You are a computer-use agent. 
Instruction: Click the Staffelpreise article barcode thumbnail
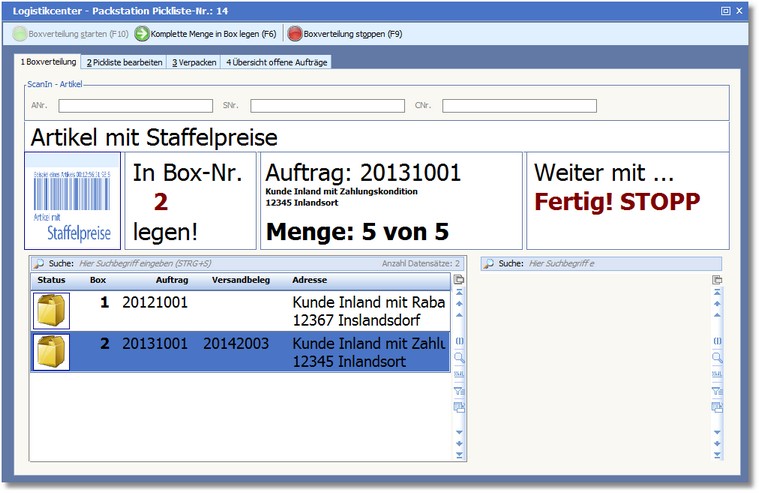coord(72,200)
